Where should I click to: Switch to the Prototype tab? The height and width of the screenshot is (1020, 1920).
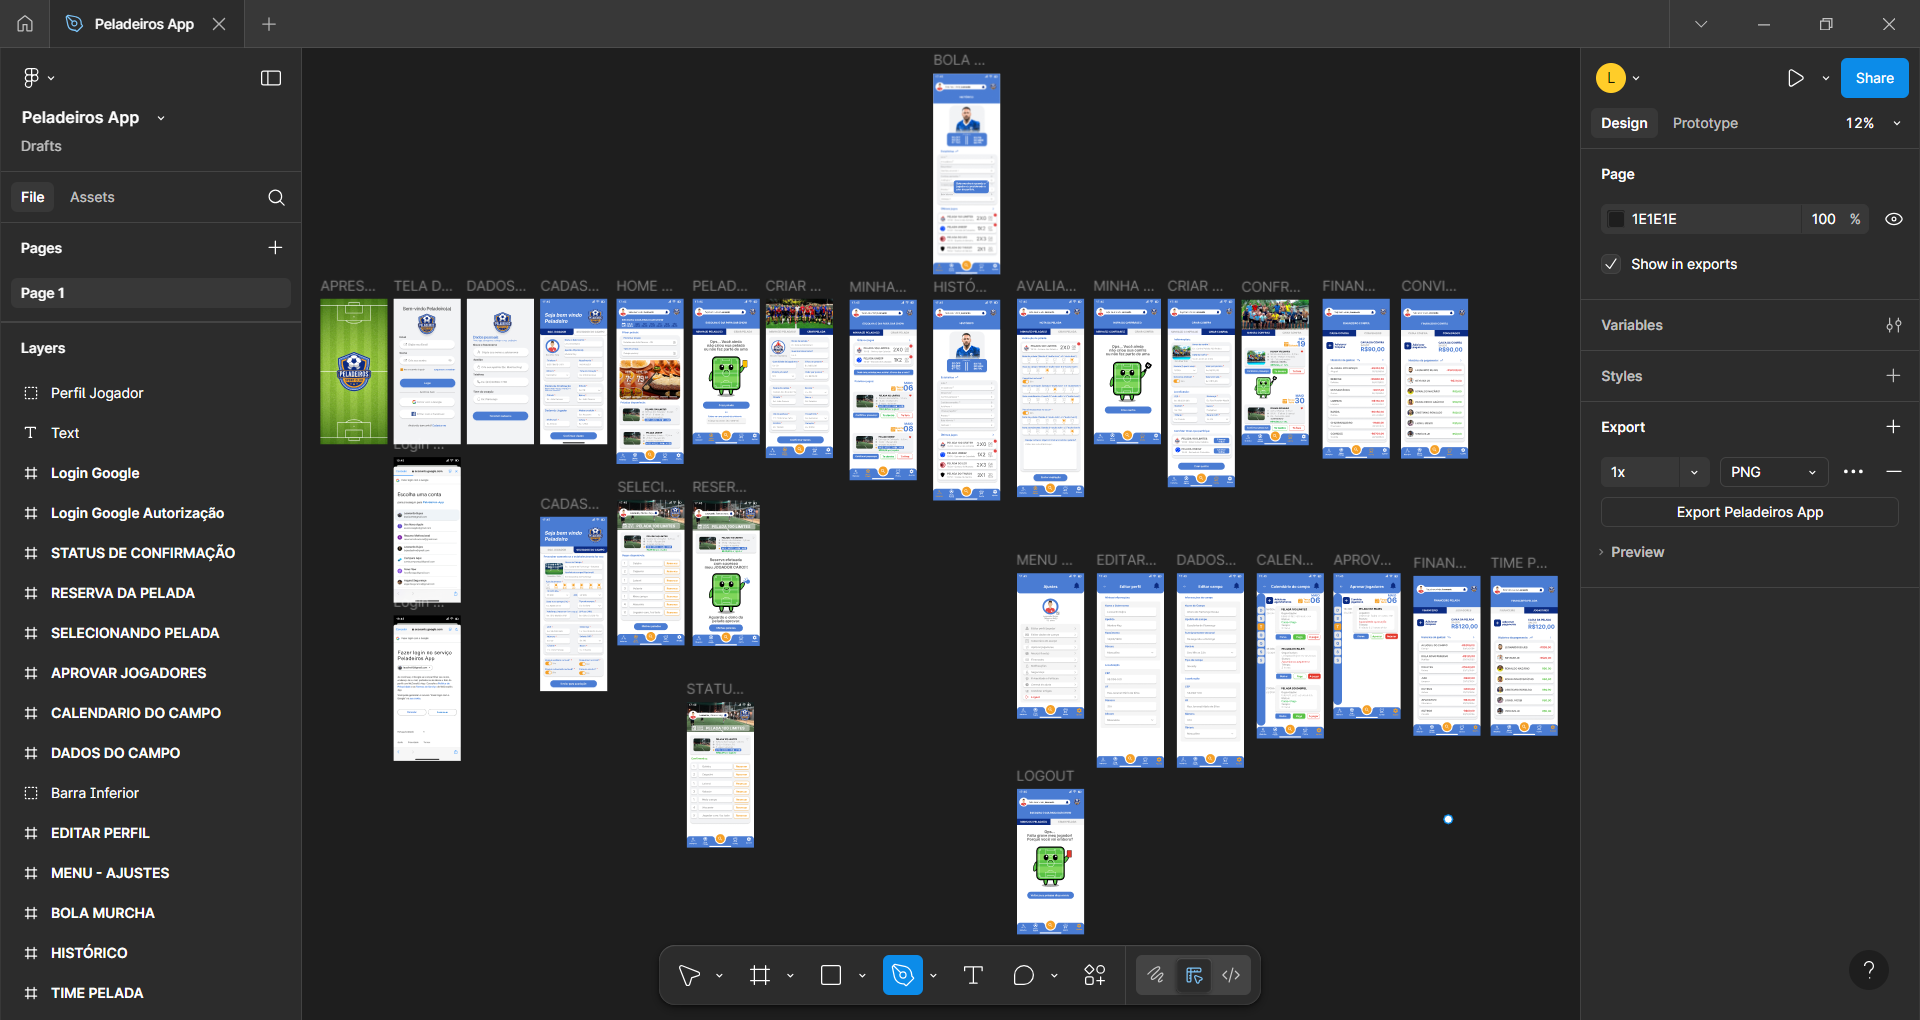[1705, 123]
